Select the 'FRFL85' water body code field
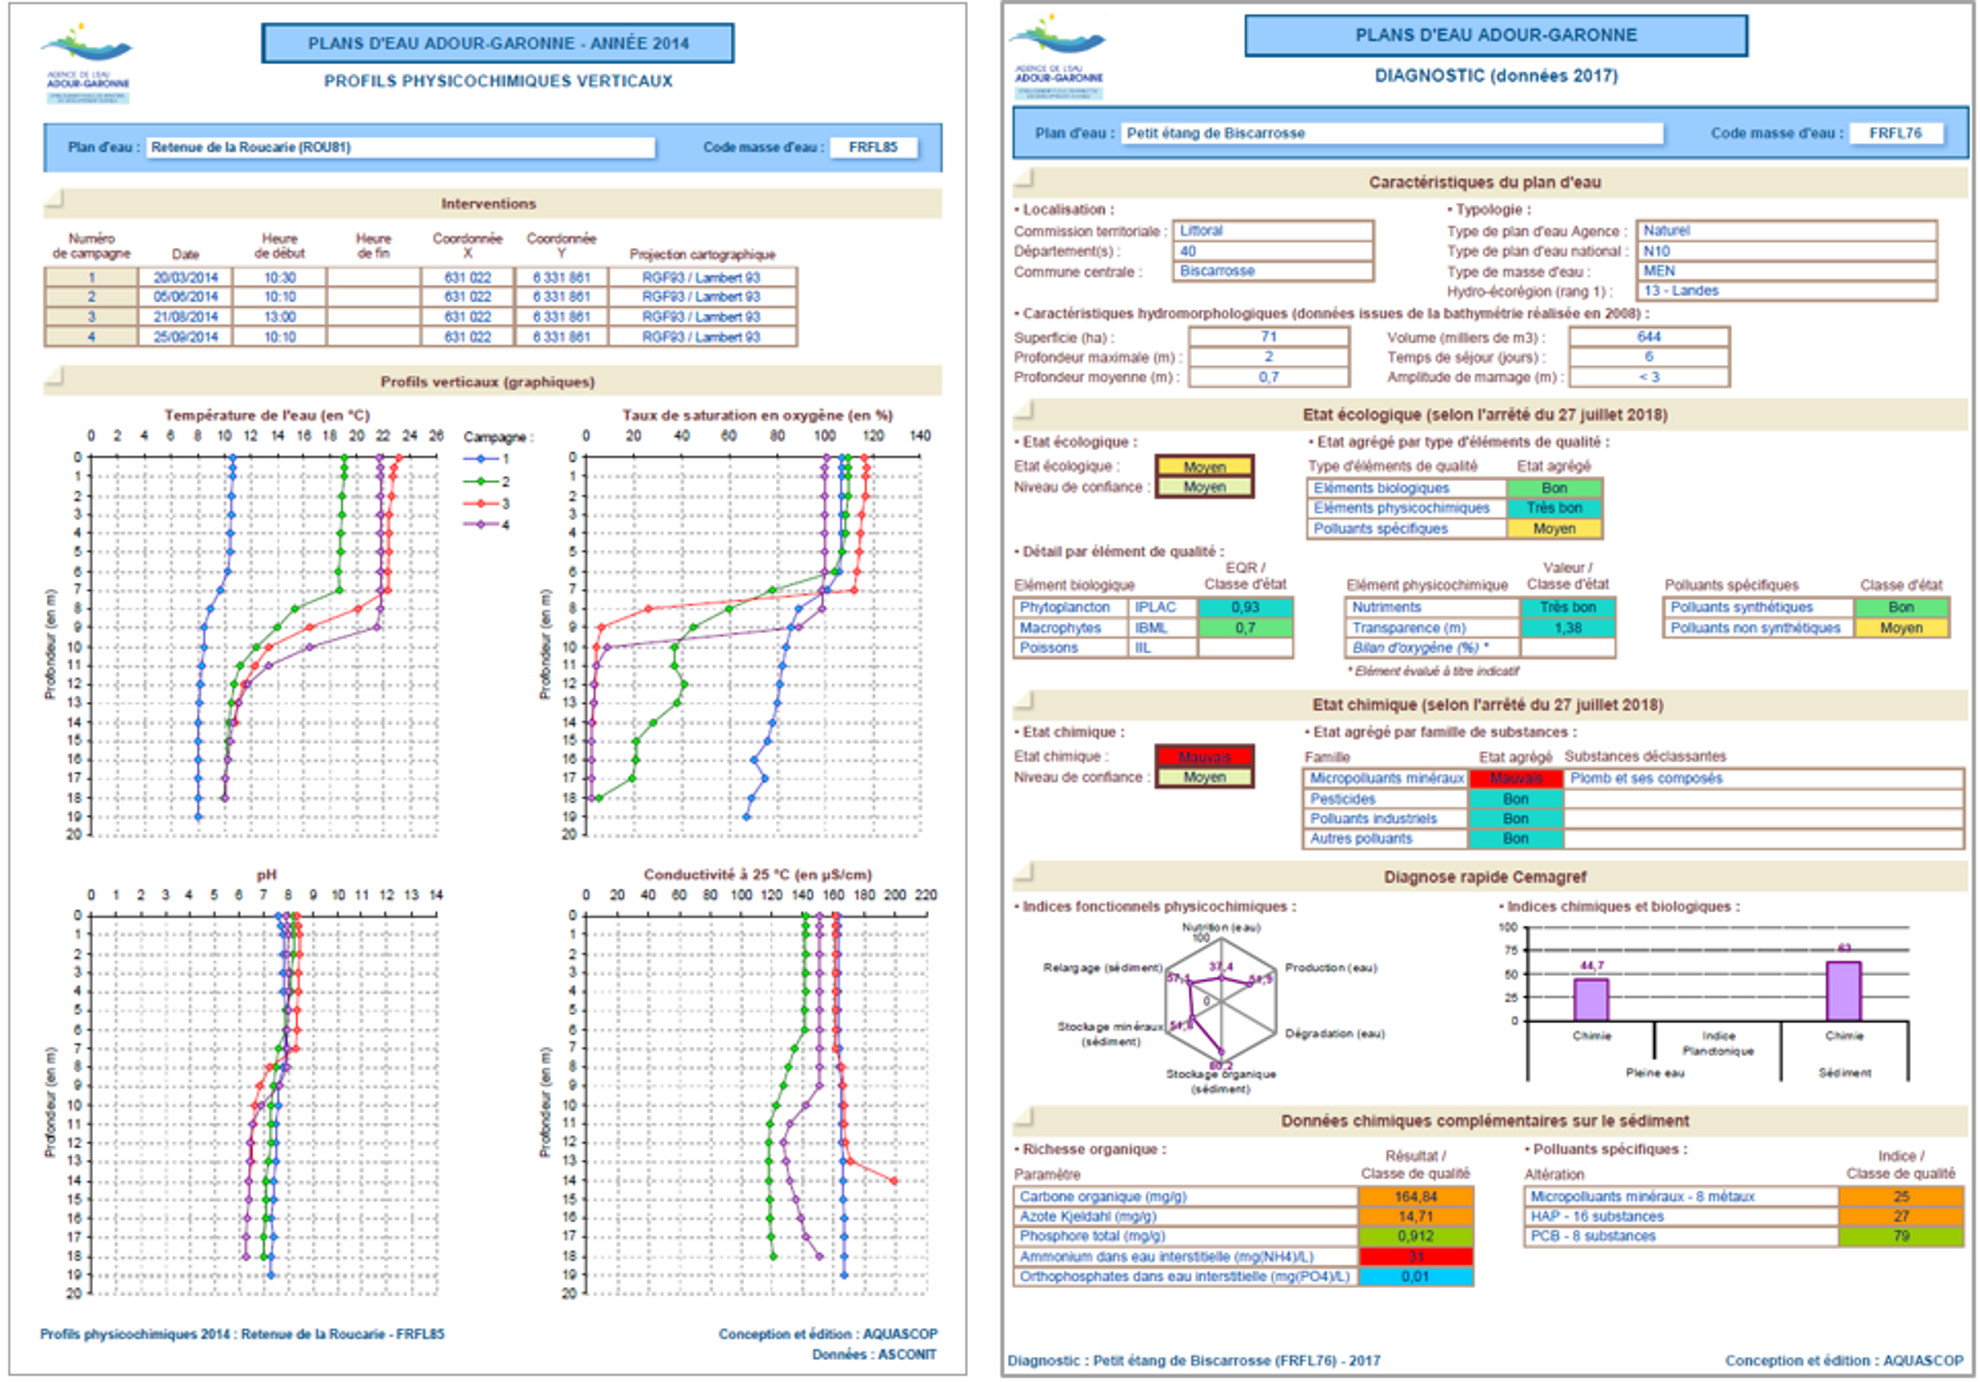Viewport: 1980px width, 1382px height. pyautogui.click(x=873, y=147)
